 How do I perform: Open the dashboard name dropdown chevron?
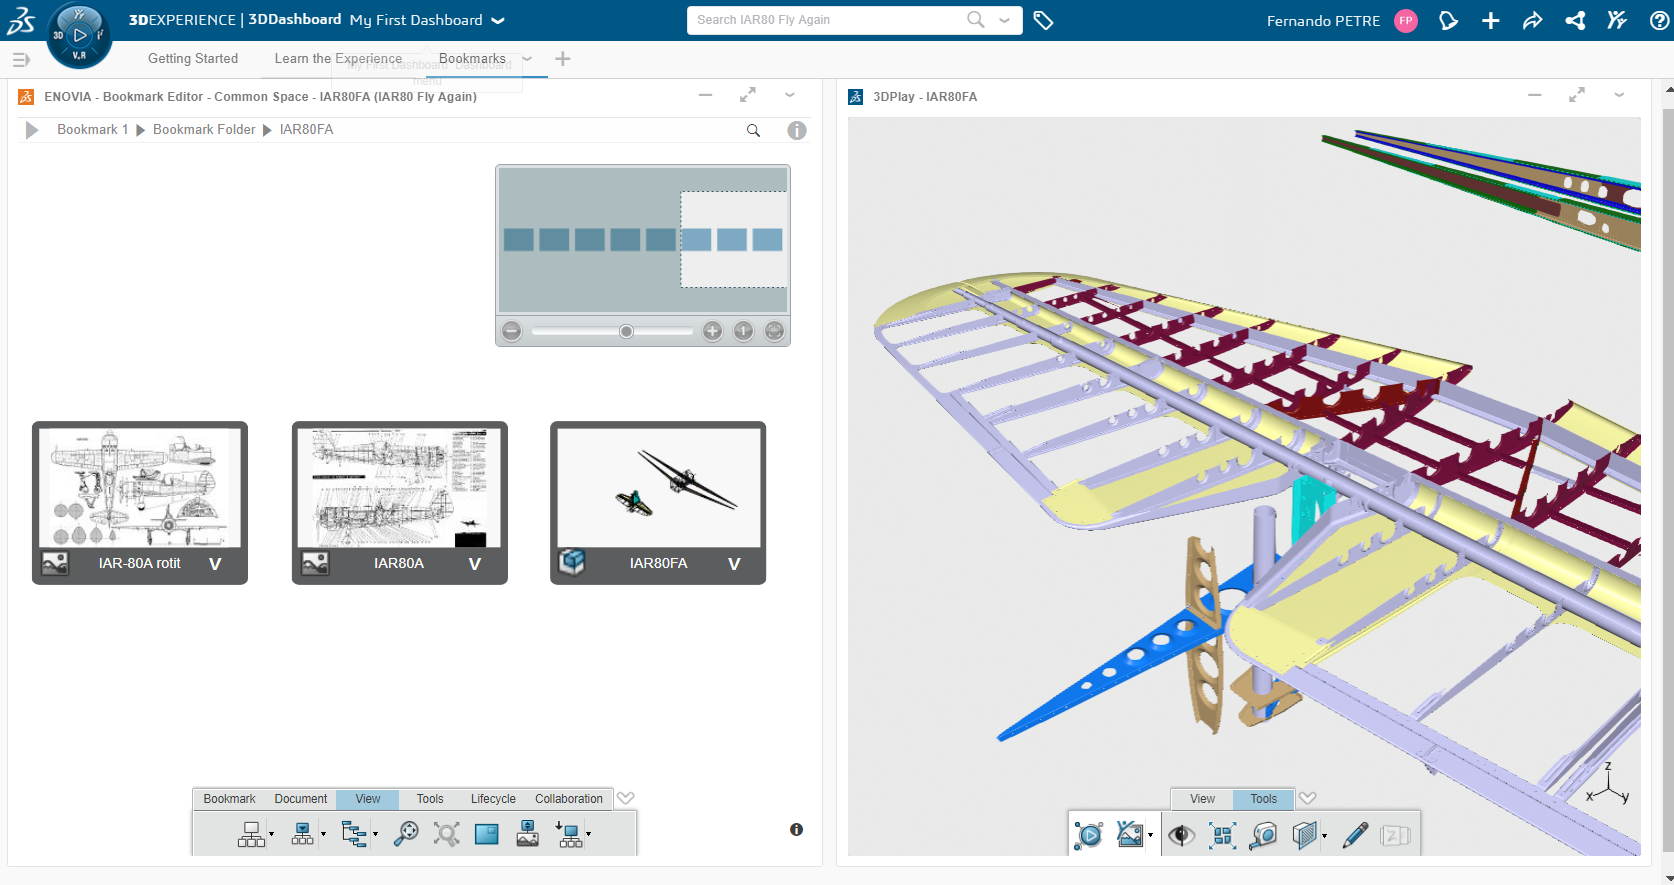pos(498,21)
